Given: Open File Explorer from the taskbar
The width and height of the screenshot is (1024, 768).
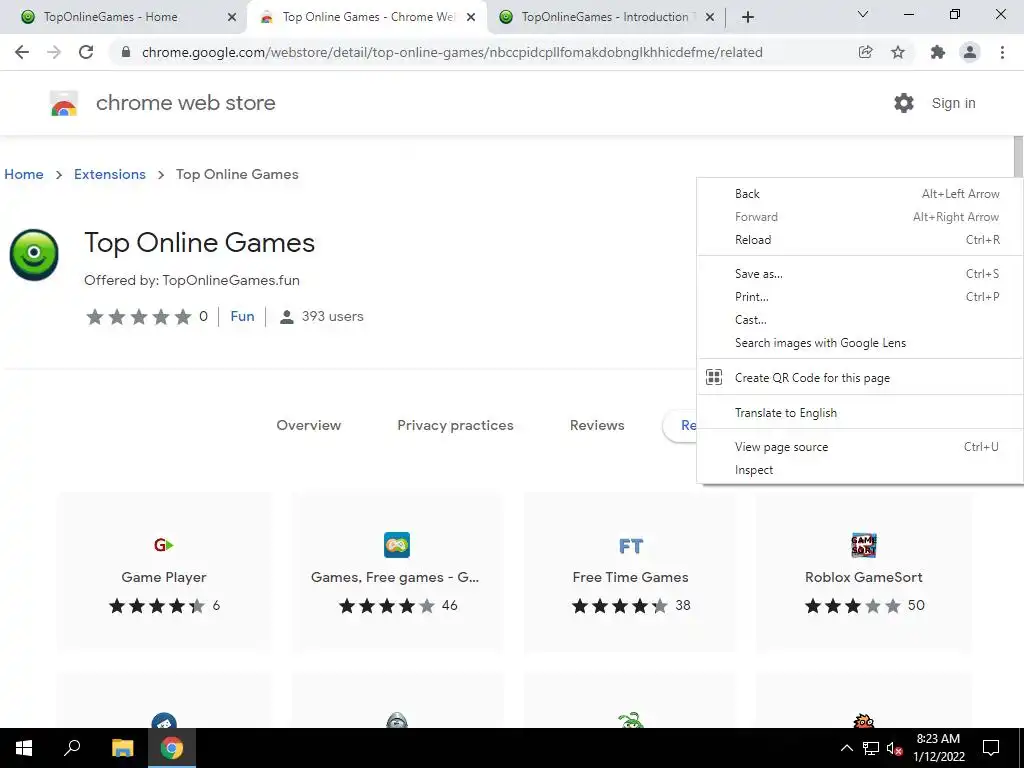Looking at the screenshot, I should point(122,748).
